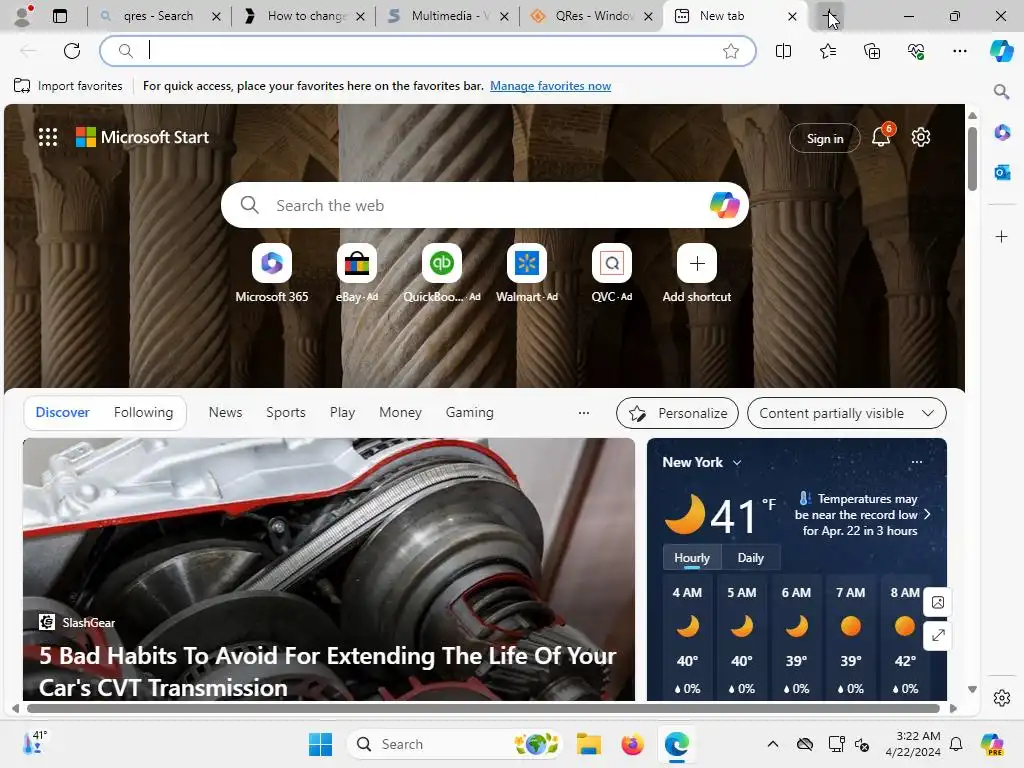The height and width of the screenshot is (768, 1024).
Task: Click the vertical page scrollbar thumb
Action: tap(972, 159)
